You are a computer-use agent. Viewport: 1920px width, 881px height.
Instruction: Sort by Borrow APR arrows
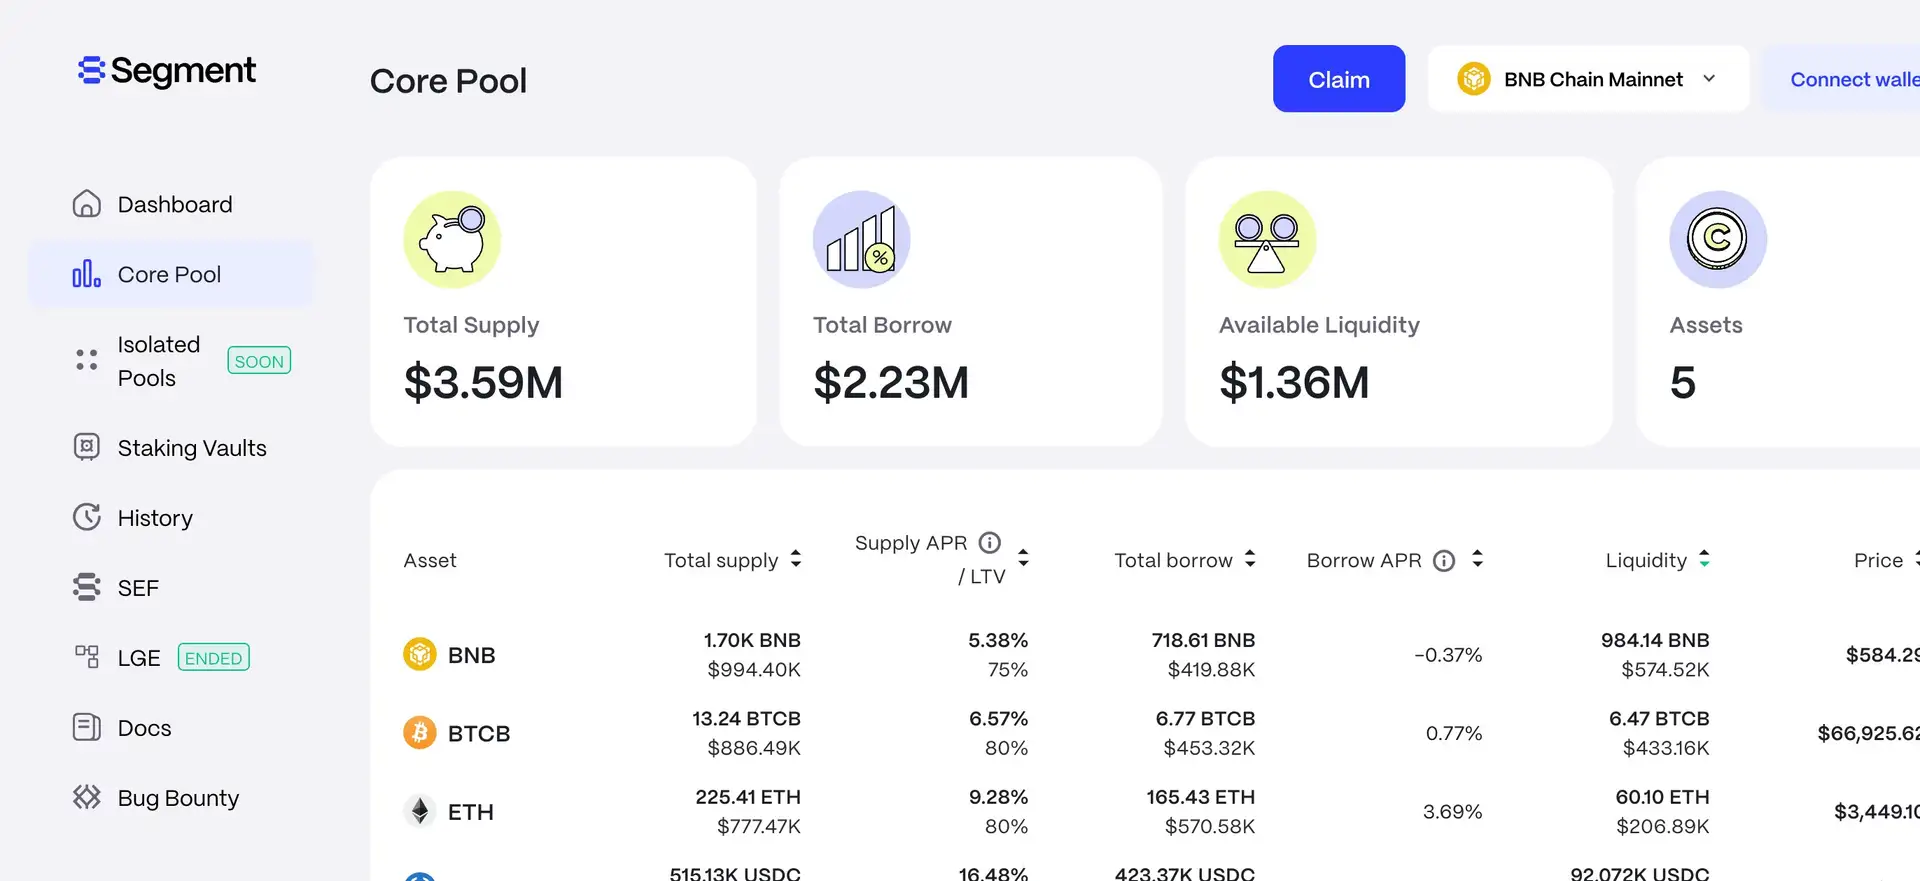(x=1477, y=559)
